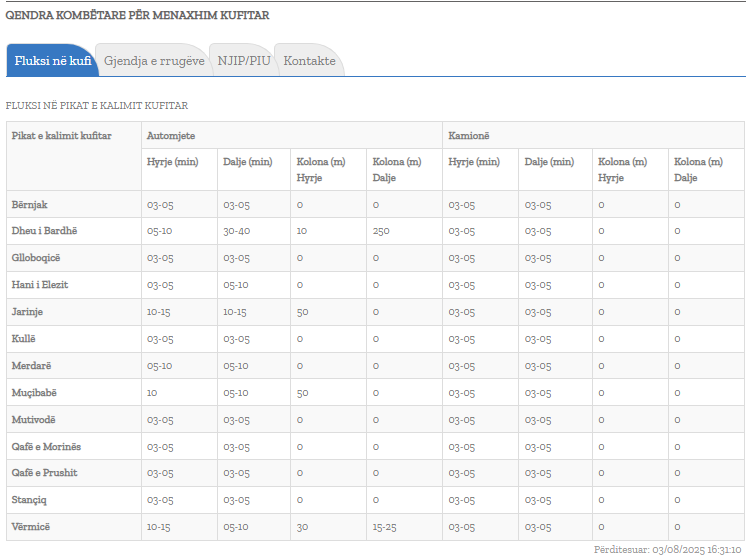
Task: Select the Kullë row name
Action: pos(23,339)
